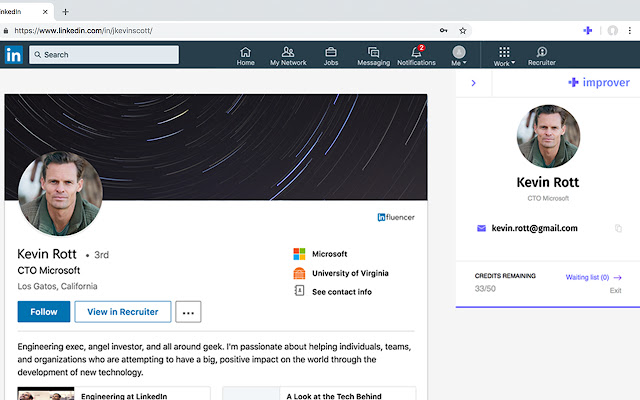Click the Follow button

tap(44, 312)
